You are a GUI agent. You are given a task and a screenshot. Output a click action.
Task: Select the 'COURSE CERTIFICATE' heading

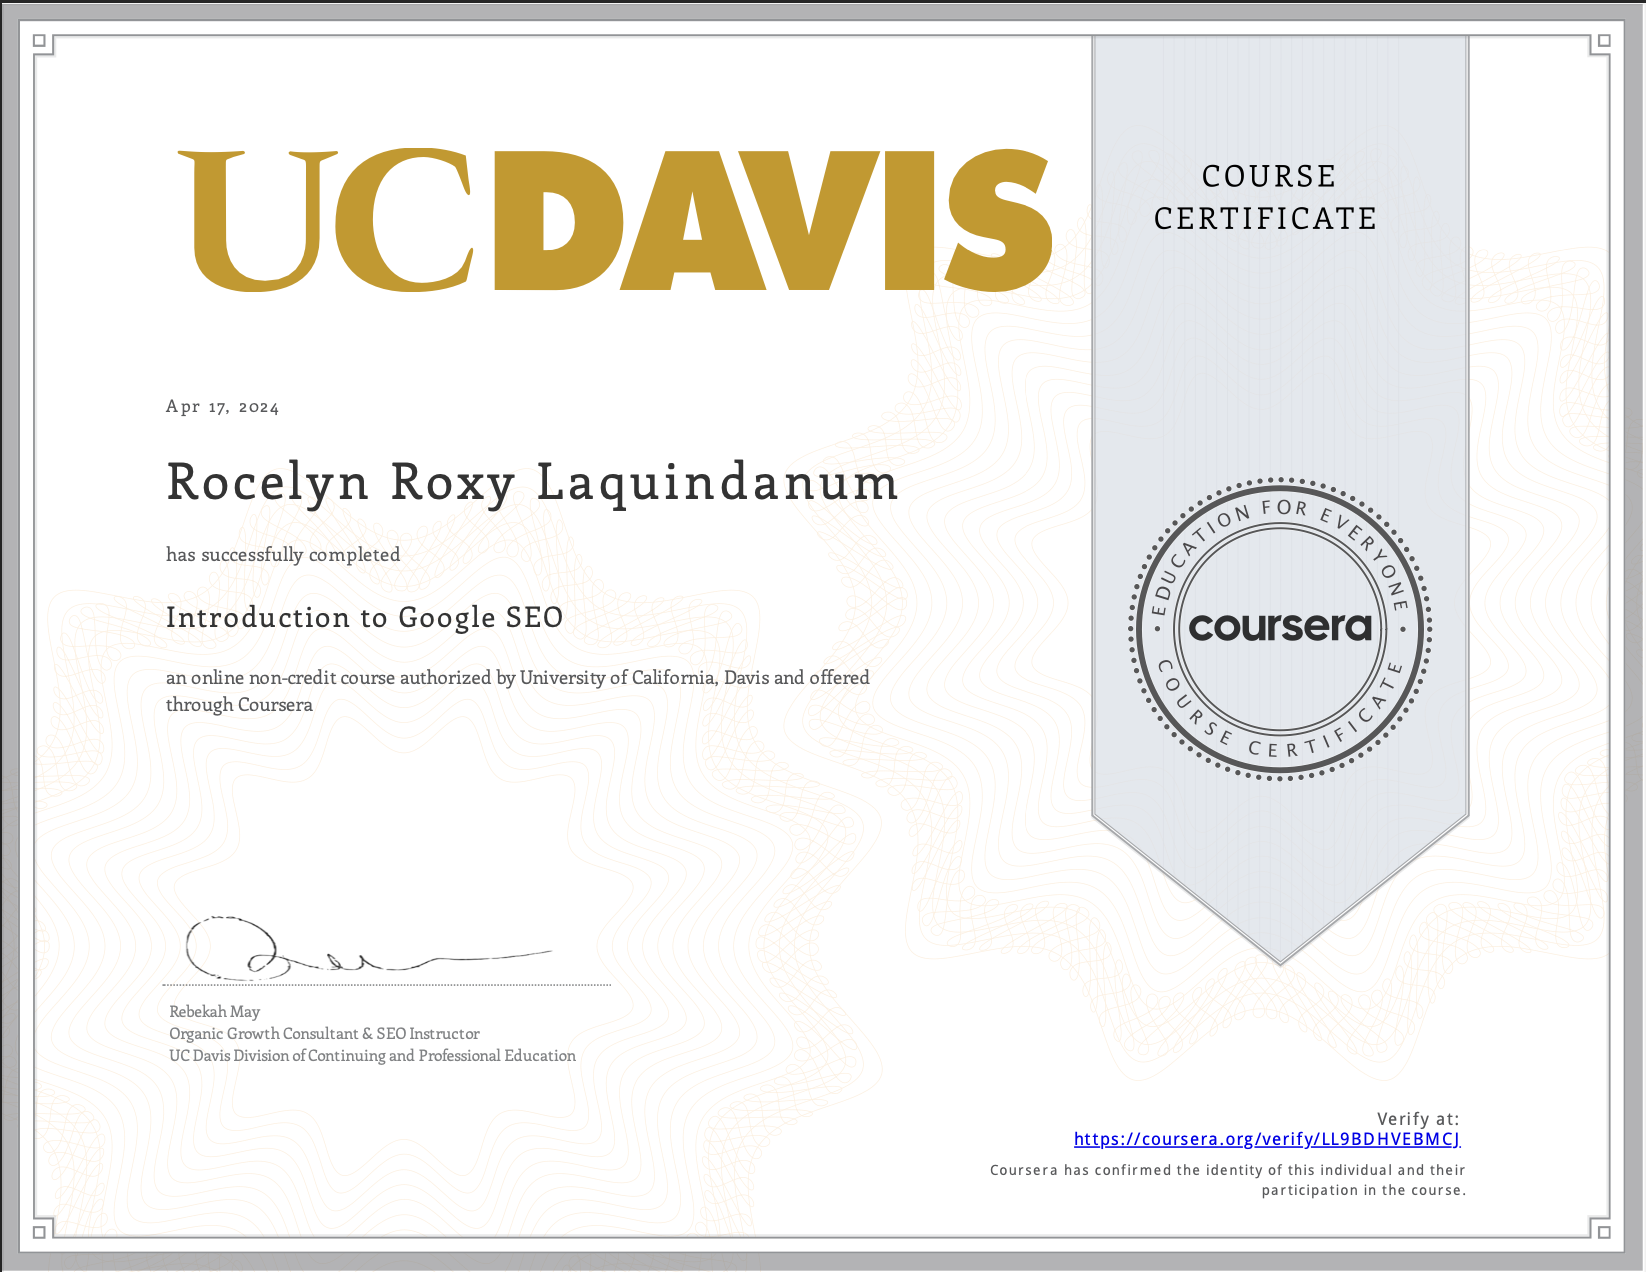(1265, 197)
